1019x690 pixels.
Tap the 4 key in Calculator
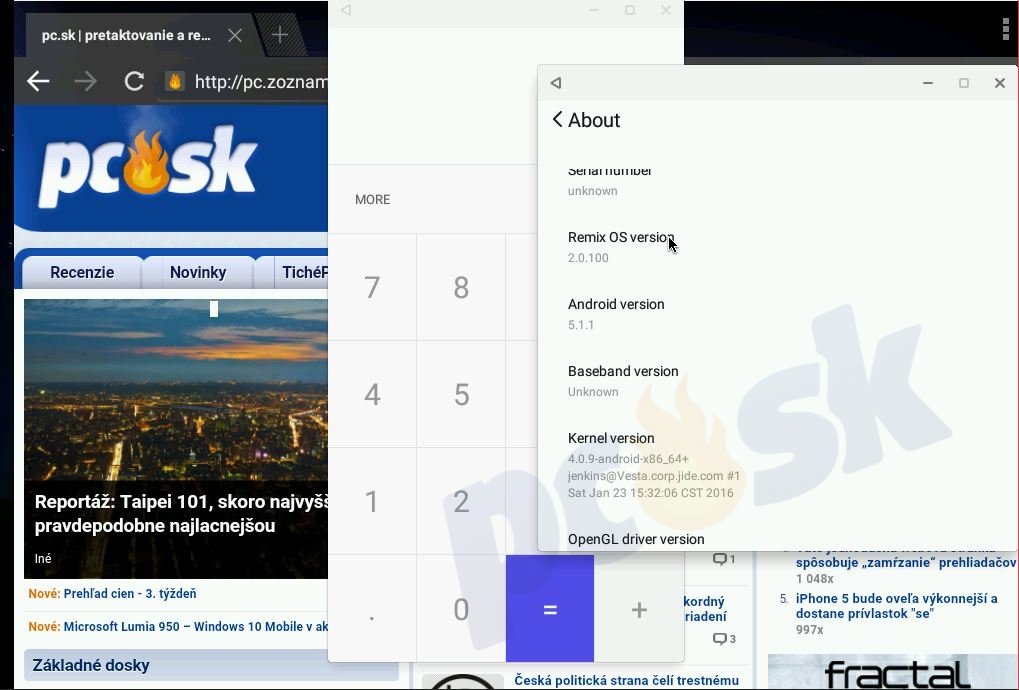pos(372,394)
